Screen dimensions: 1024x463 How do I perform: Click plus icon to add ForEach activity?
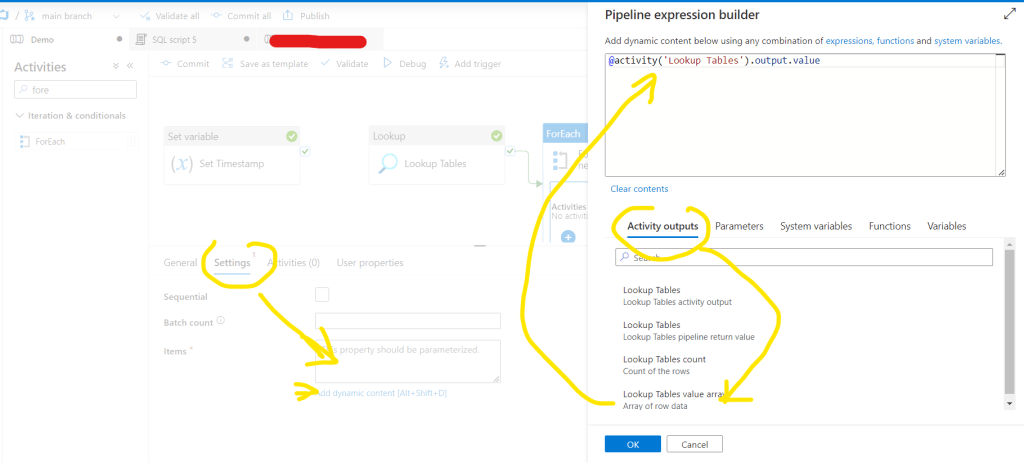coord(568,237)
